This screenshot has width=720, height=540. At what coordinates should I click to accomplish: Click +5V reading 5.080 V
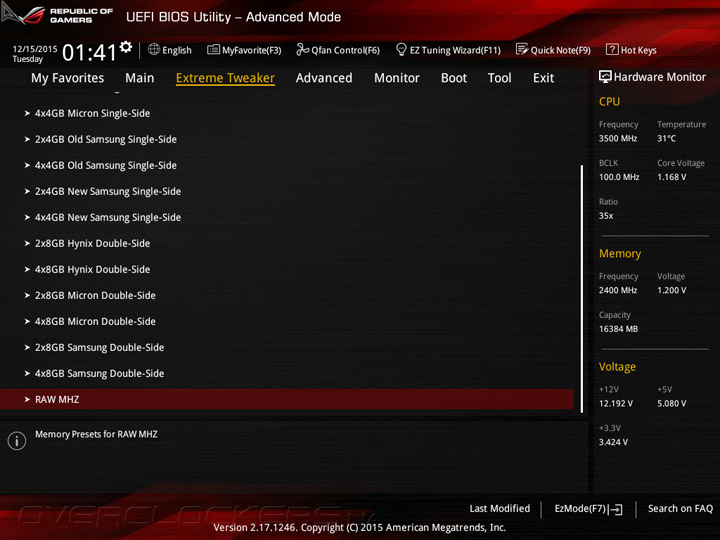pos(671,404)
